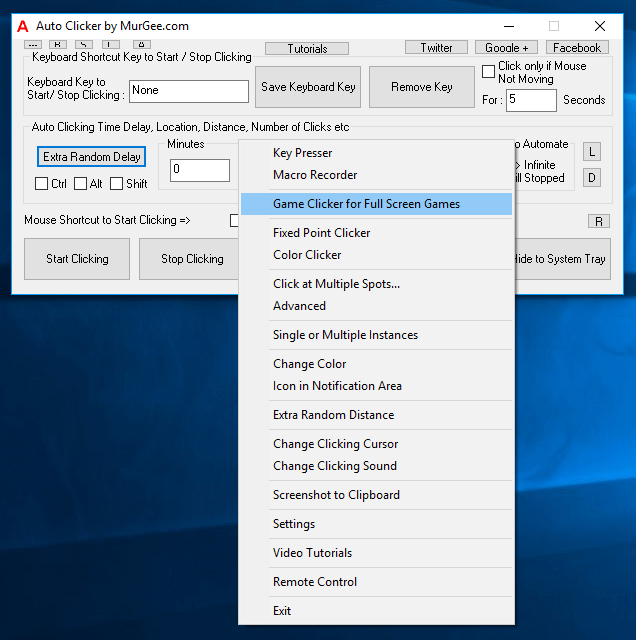Click the Extra Random Delay button

click(91, 157)
